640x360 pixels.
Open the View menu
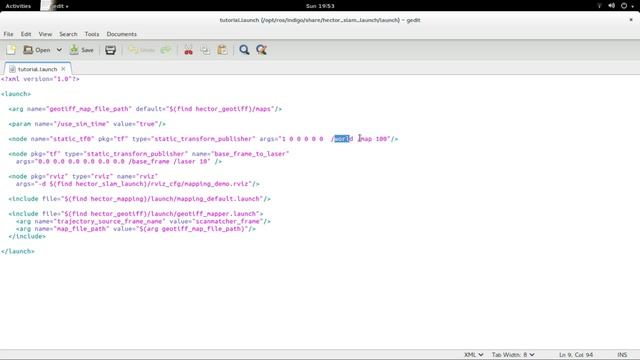(x=45, y=34)
